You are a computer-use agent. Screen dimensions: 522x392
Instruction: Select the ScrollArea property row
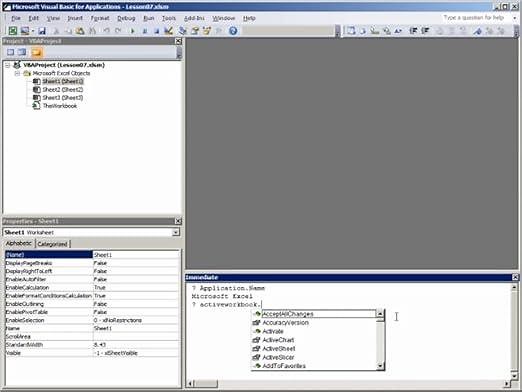click(x=92, y=337)
